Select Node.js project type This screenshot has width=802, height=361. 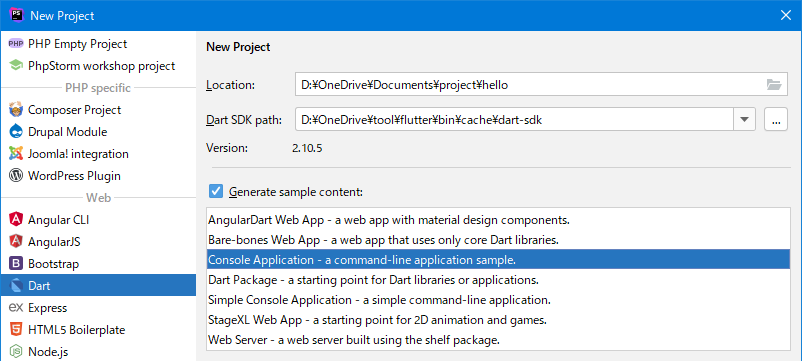point(98,352)
